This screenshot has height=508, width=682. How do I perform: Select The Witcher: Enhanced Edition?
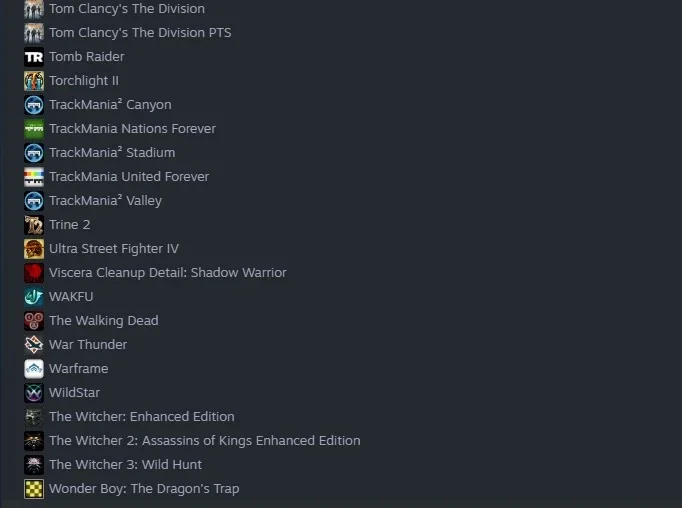click(x=142, y=417)
